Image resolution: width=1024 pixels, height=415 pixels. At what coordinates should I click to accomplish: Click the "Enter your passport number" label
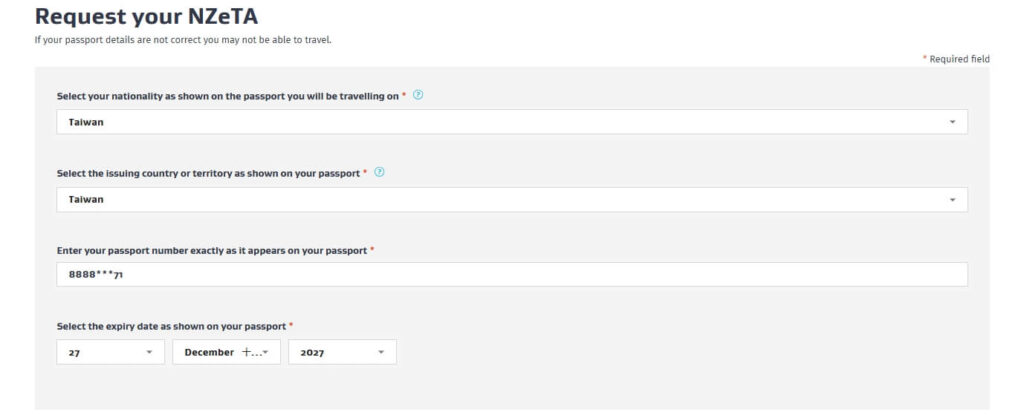click(x=212, y=249)
